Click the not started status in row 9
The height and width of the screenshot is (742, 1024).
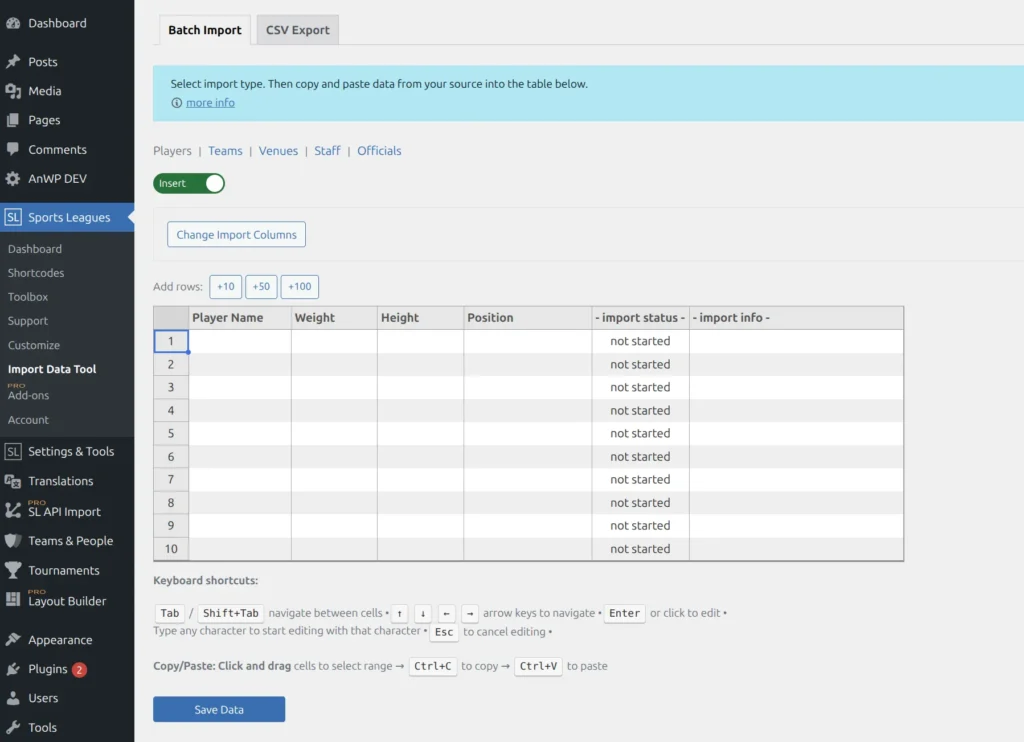[x=640, y=526]
